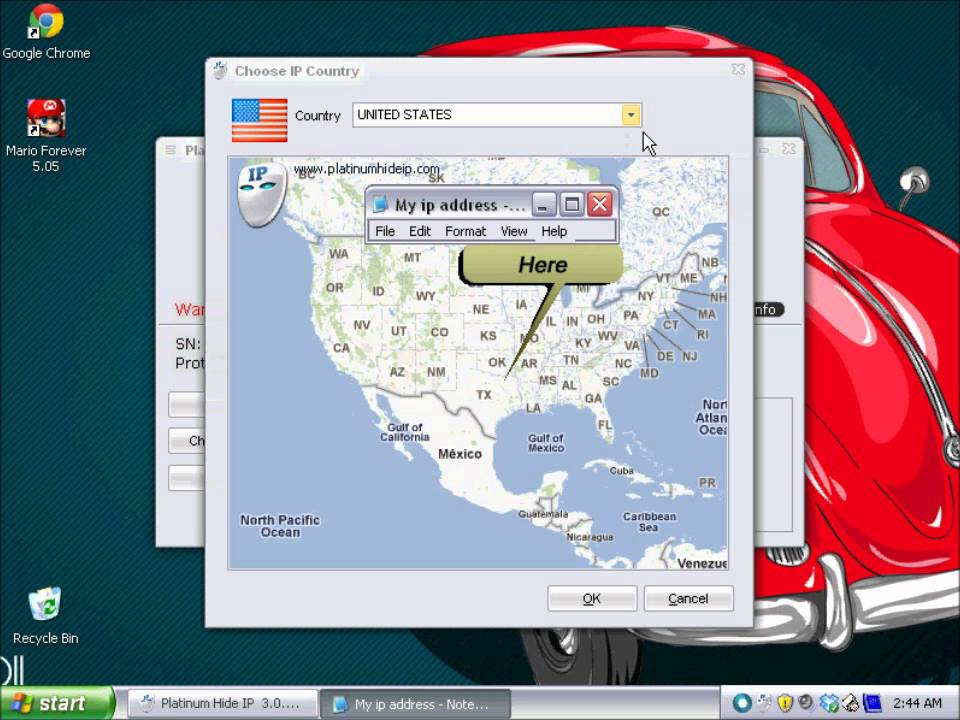Open the Notepad File menu
Screen dimensions: 960x720
click(x=384, y=231)
